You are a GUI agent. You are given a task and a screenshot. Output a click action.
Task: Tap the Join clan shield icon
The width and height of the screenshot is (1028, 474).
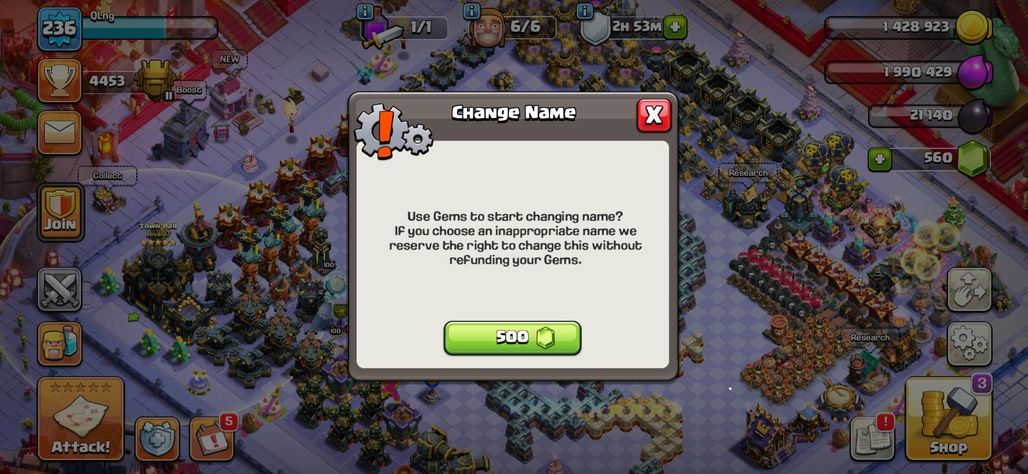60,212
